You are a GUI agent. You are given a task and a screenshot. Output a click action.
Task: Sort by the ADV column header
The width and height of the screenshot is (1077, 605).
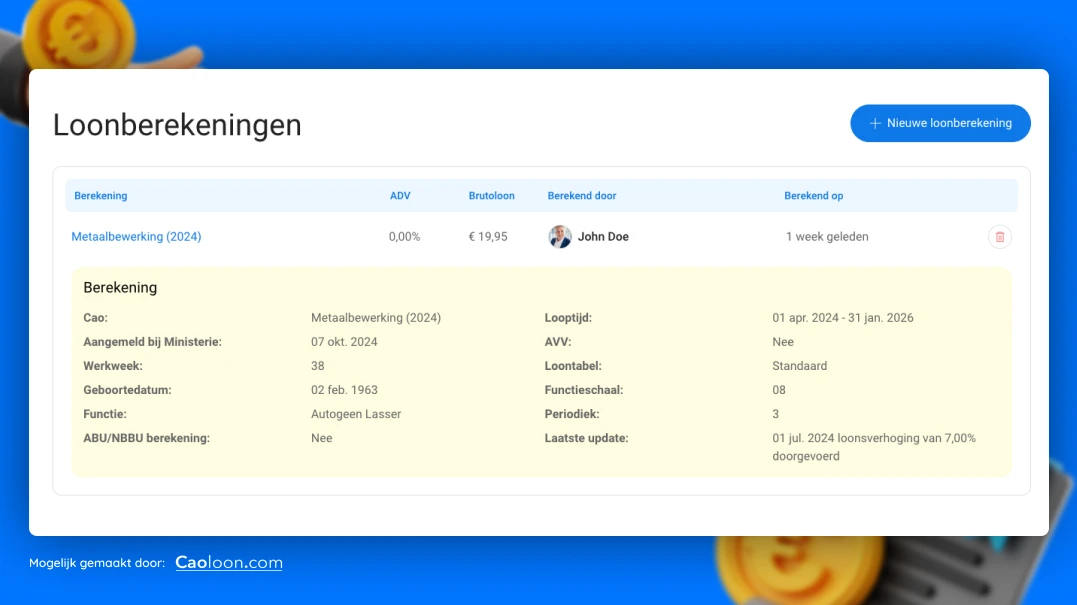point(400,196)
